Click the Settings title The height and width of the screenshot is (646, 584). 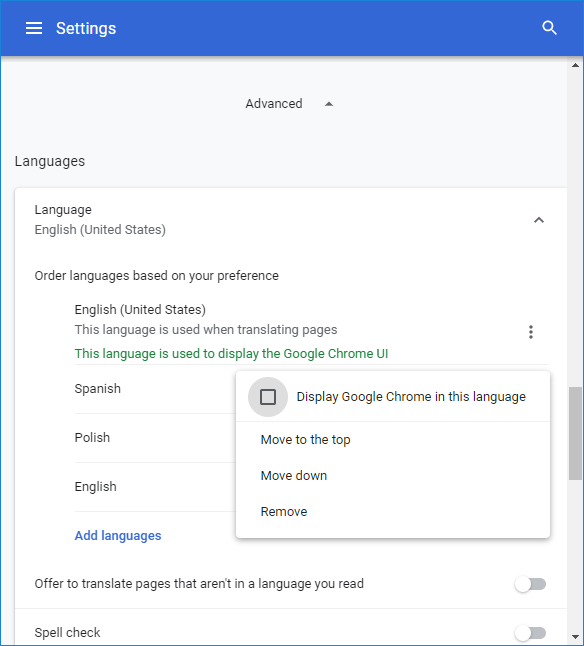(86, 28)
